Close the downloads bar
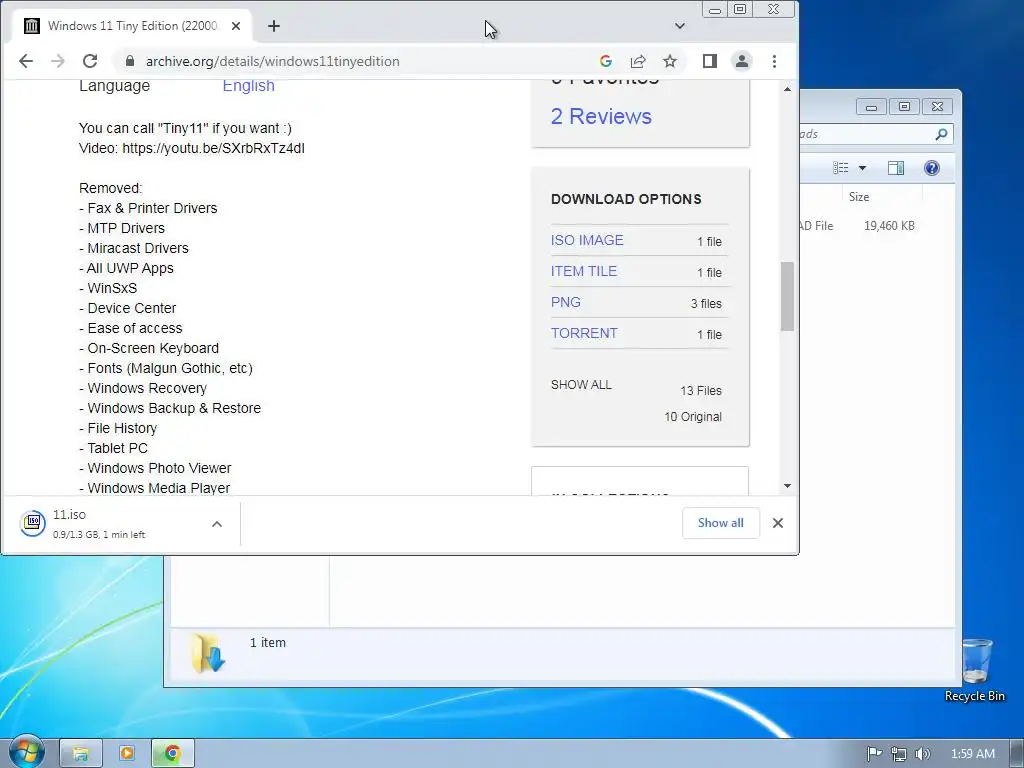This screenshot has width=1024, height=768. pyautogui.click(x=778, y=523)
